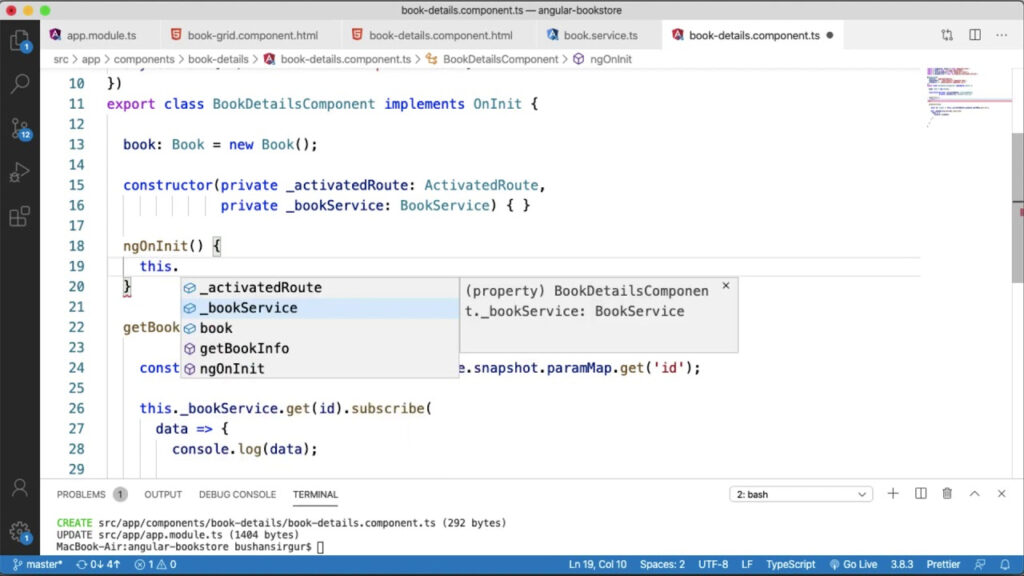Click the Go Live server button
The image size is (1024, 576).
853,564
